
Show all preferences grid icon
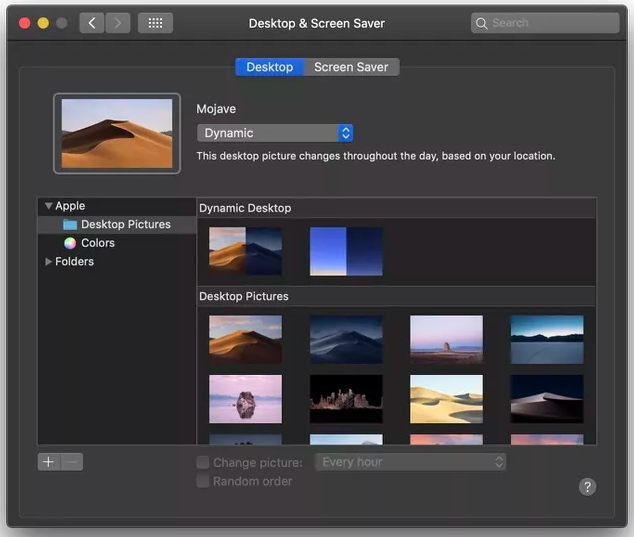(155, 23)
